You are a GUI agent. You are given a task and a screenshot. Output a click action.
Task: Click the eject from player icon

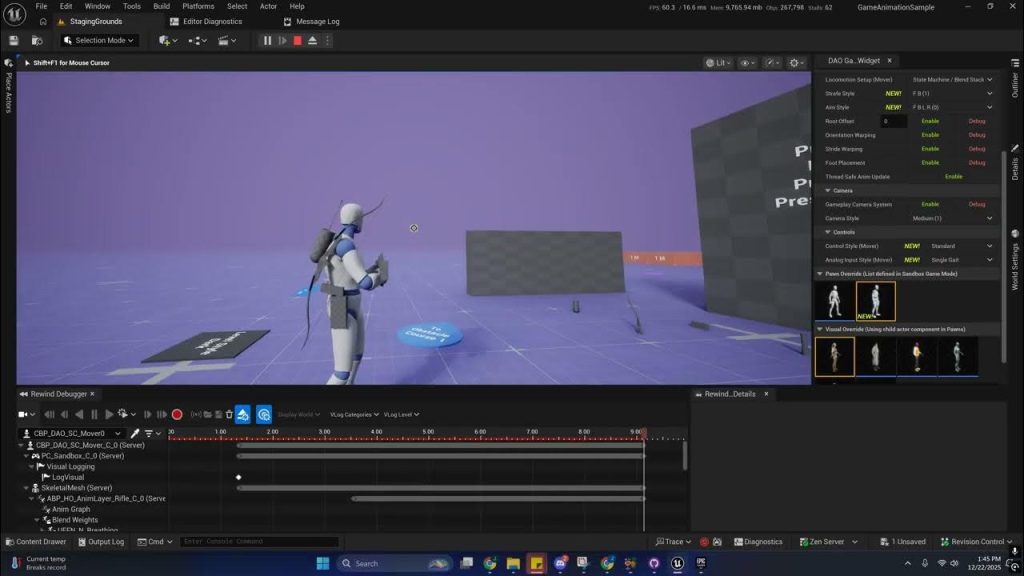click(x=312, y=41)
